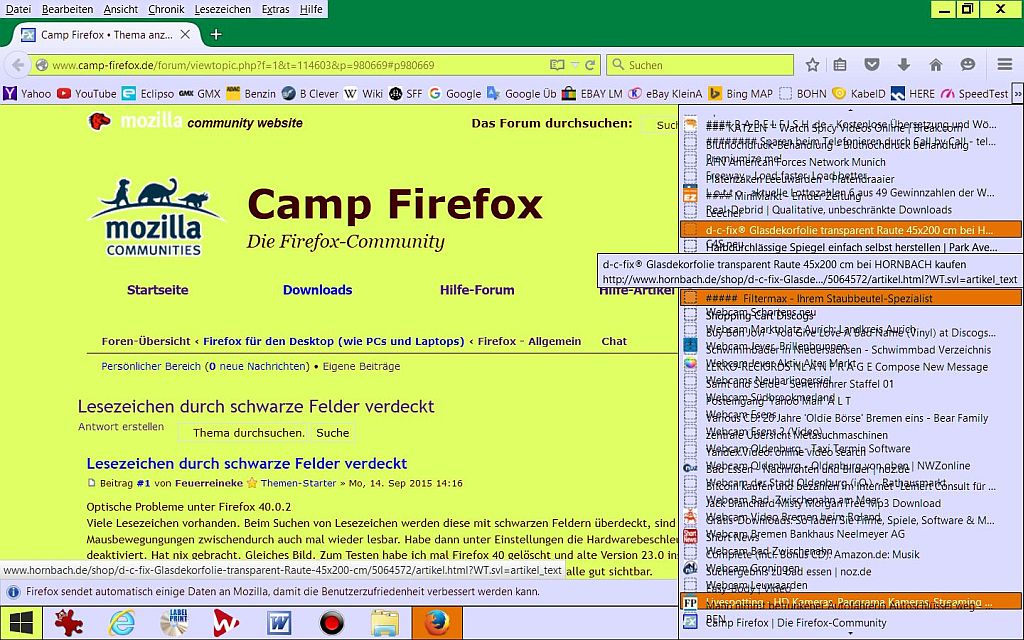The height and width of the screenshot is (640, 1024).
Task: Open the SFF bookmark
Action: click(405, 93)
